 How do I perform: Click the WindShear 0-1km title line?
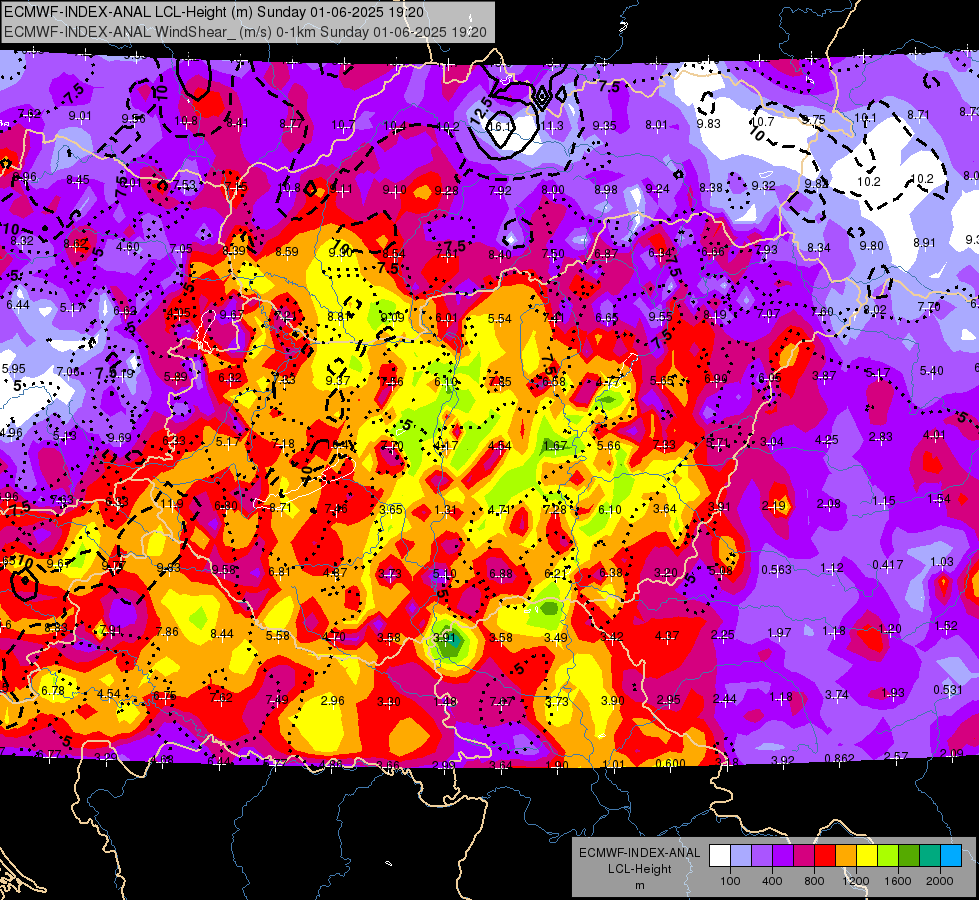coord(245,32)
